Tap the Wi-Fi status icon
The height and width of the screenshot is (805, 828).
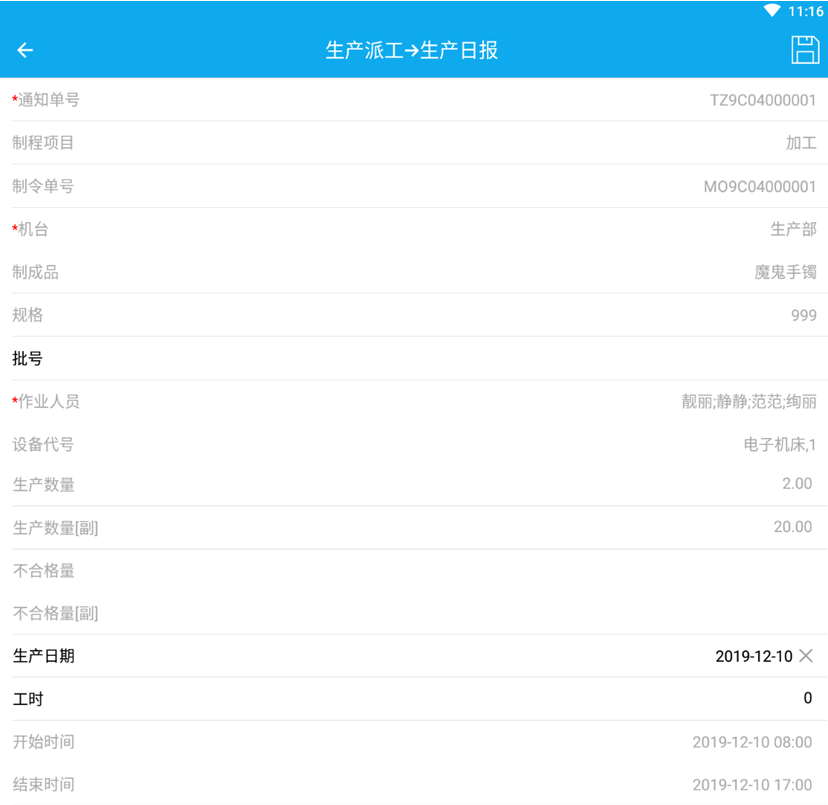tap(771, 11)
